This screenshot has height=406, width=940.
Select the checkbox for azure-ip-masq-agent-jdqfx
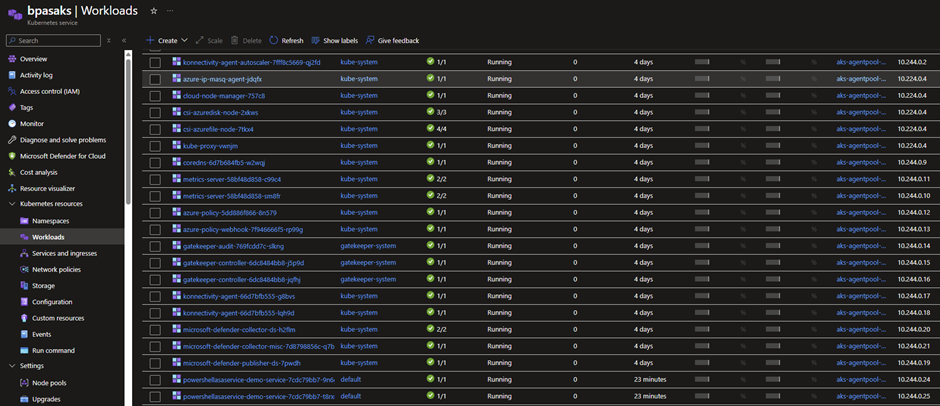155,78
